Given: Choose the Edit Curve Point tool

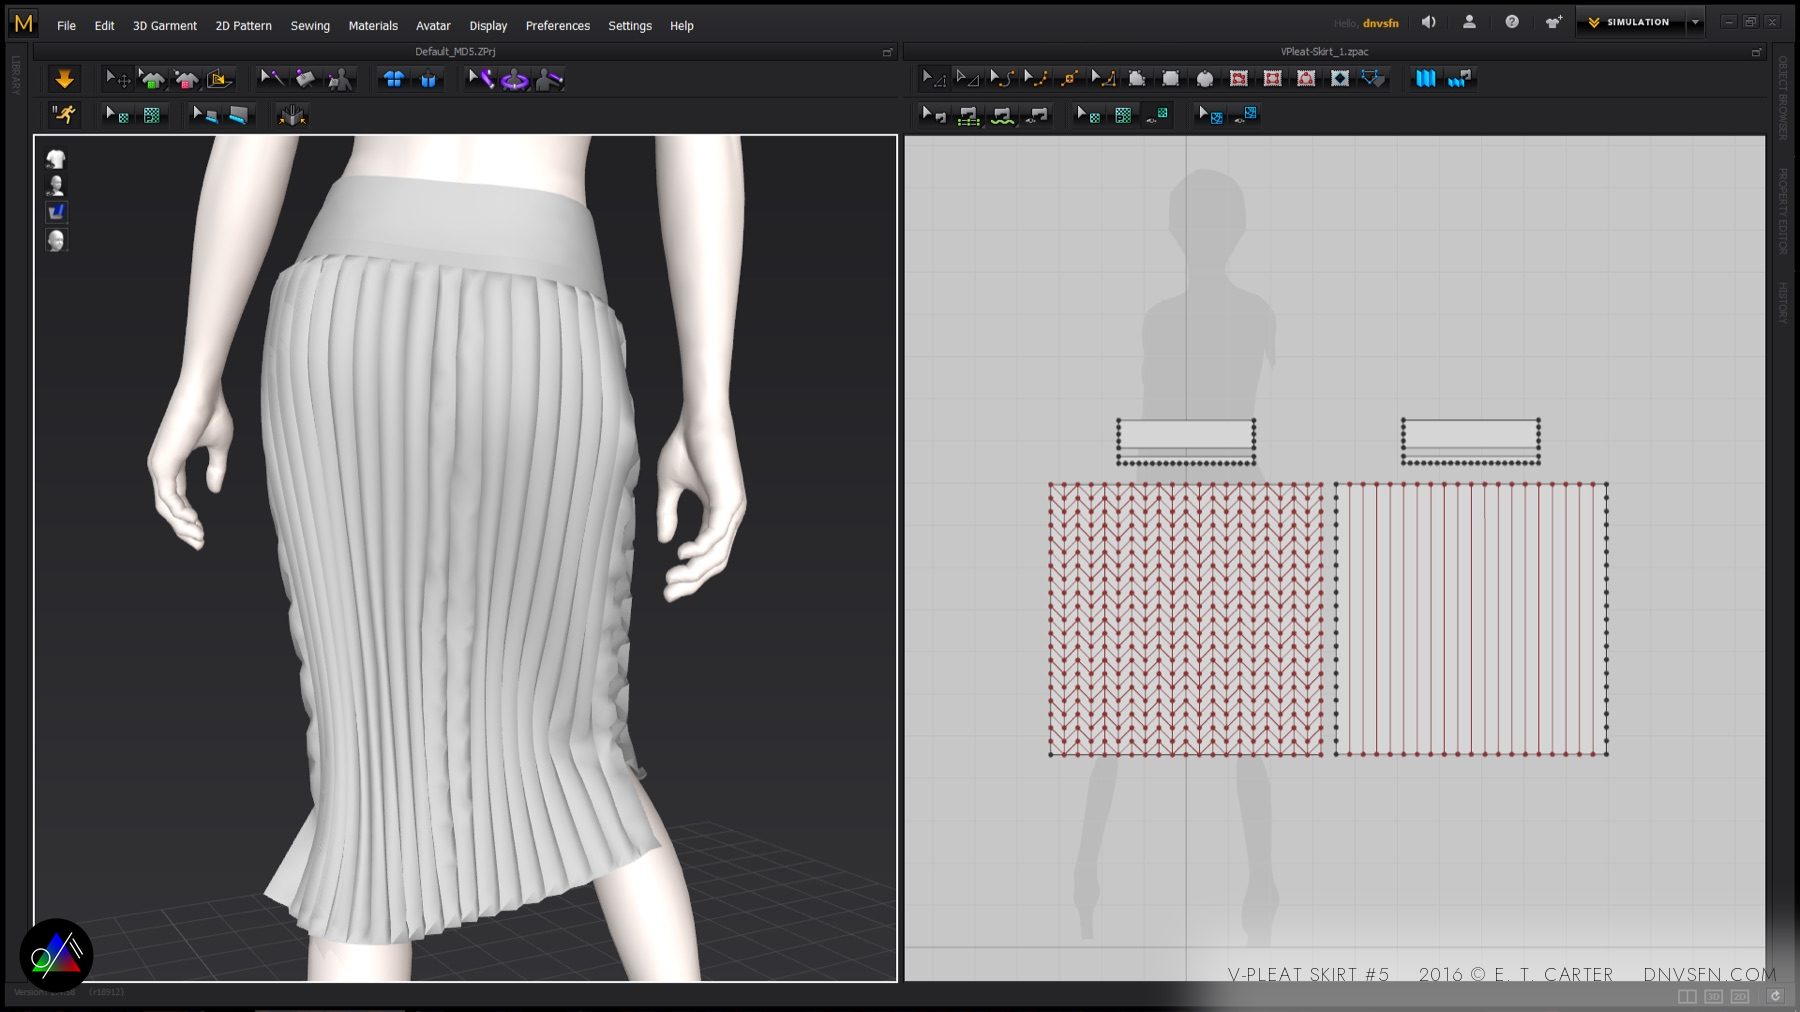Looking at the screenshot, I should pos(1036,78).
